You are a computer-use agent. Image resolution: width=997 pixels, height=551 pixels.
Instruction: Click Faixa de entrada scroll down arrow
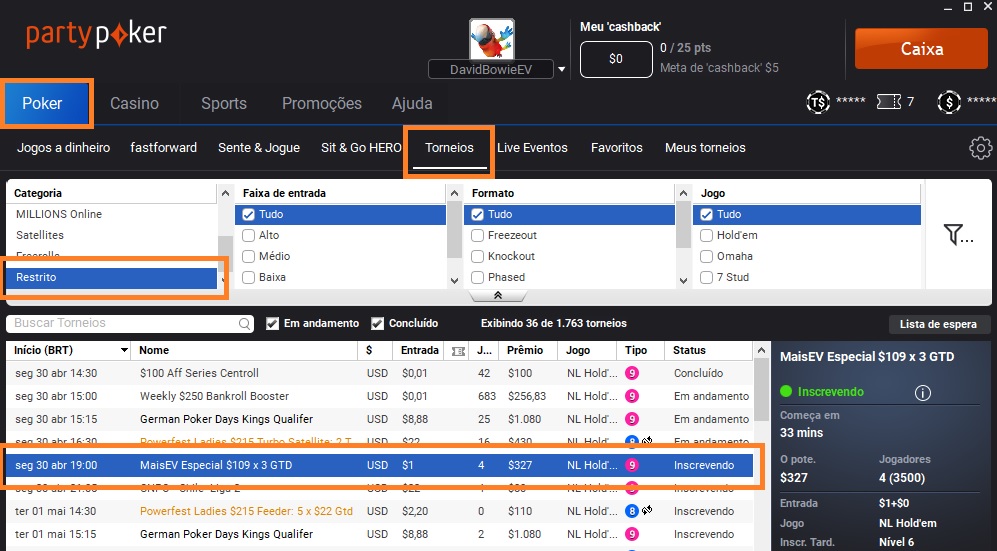point(454,280)
